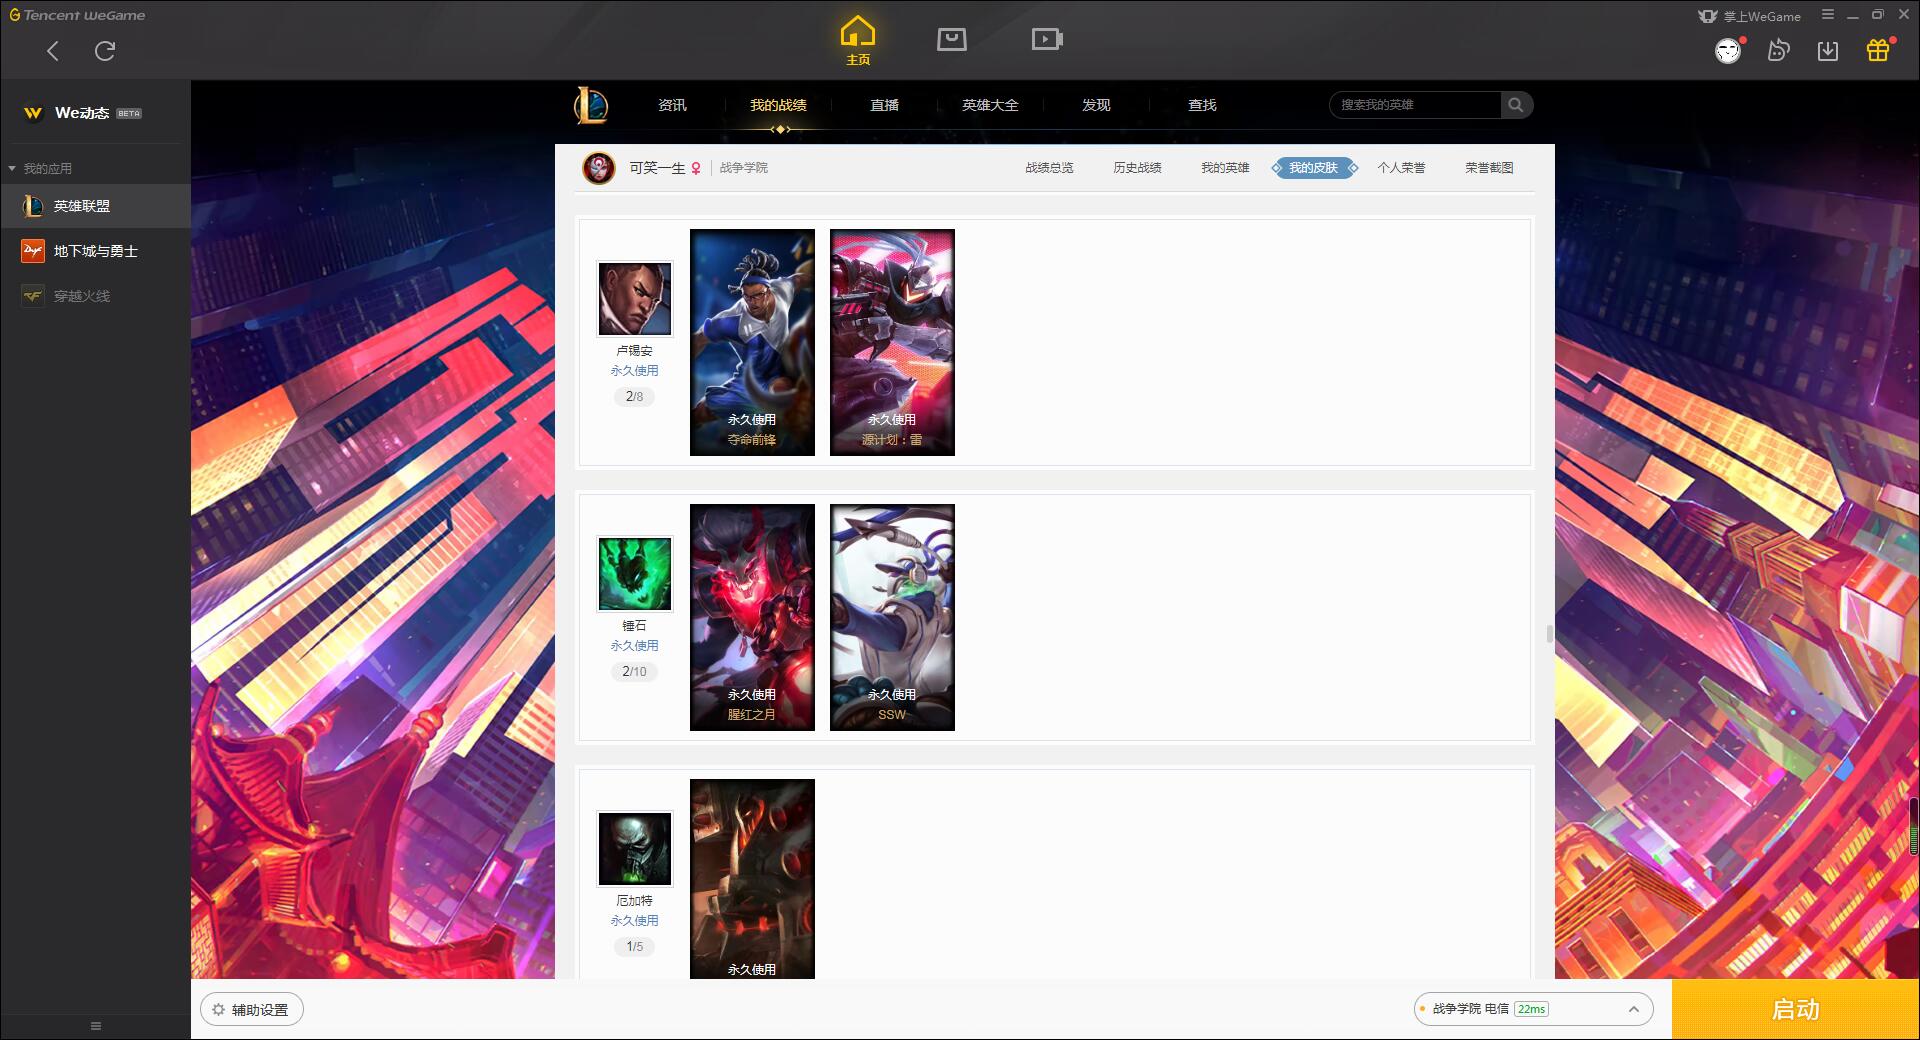This screenshot has height=1040, width=1920.
Task: Open the 夺命前锋 skin card
Action: (x=752, y=342)
